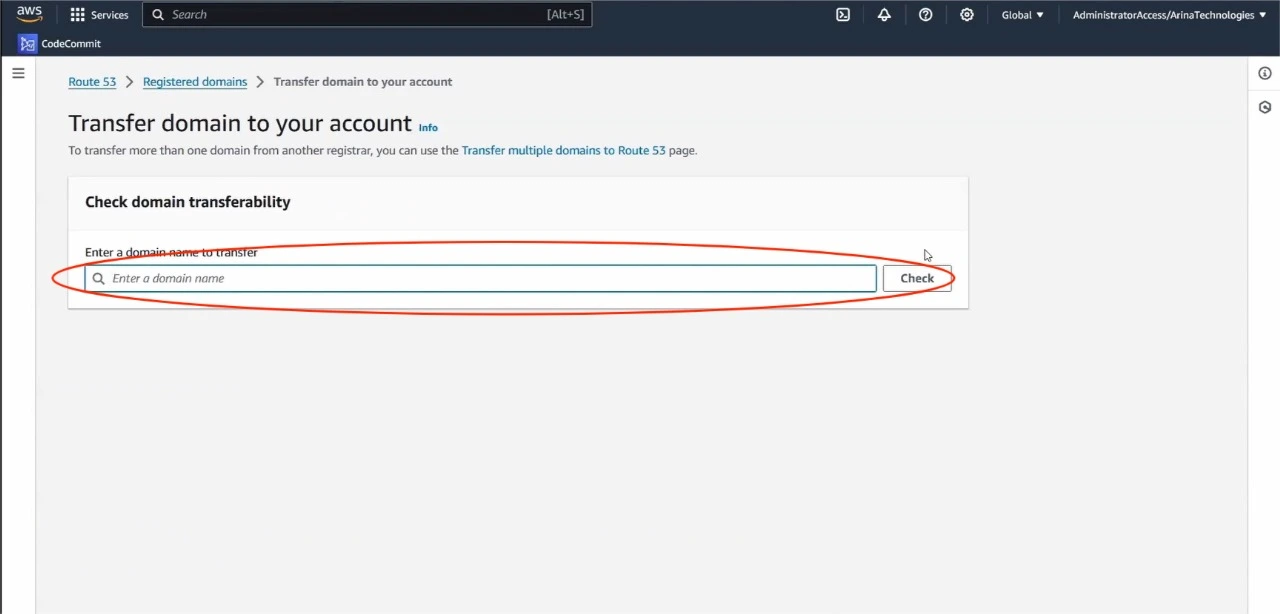Image resolution: width=1280 pixels, height=614 pixels.
Task: Expand the Global region dropdown
Action: click(x=1022, y=15)
